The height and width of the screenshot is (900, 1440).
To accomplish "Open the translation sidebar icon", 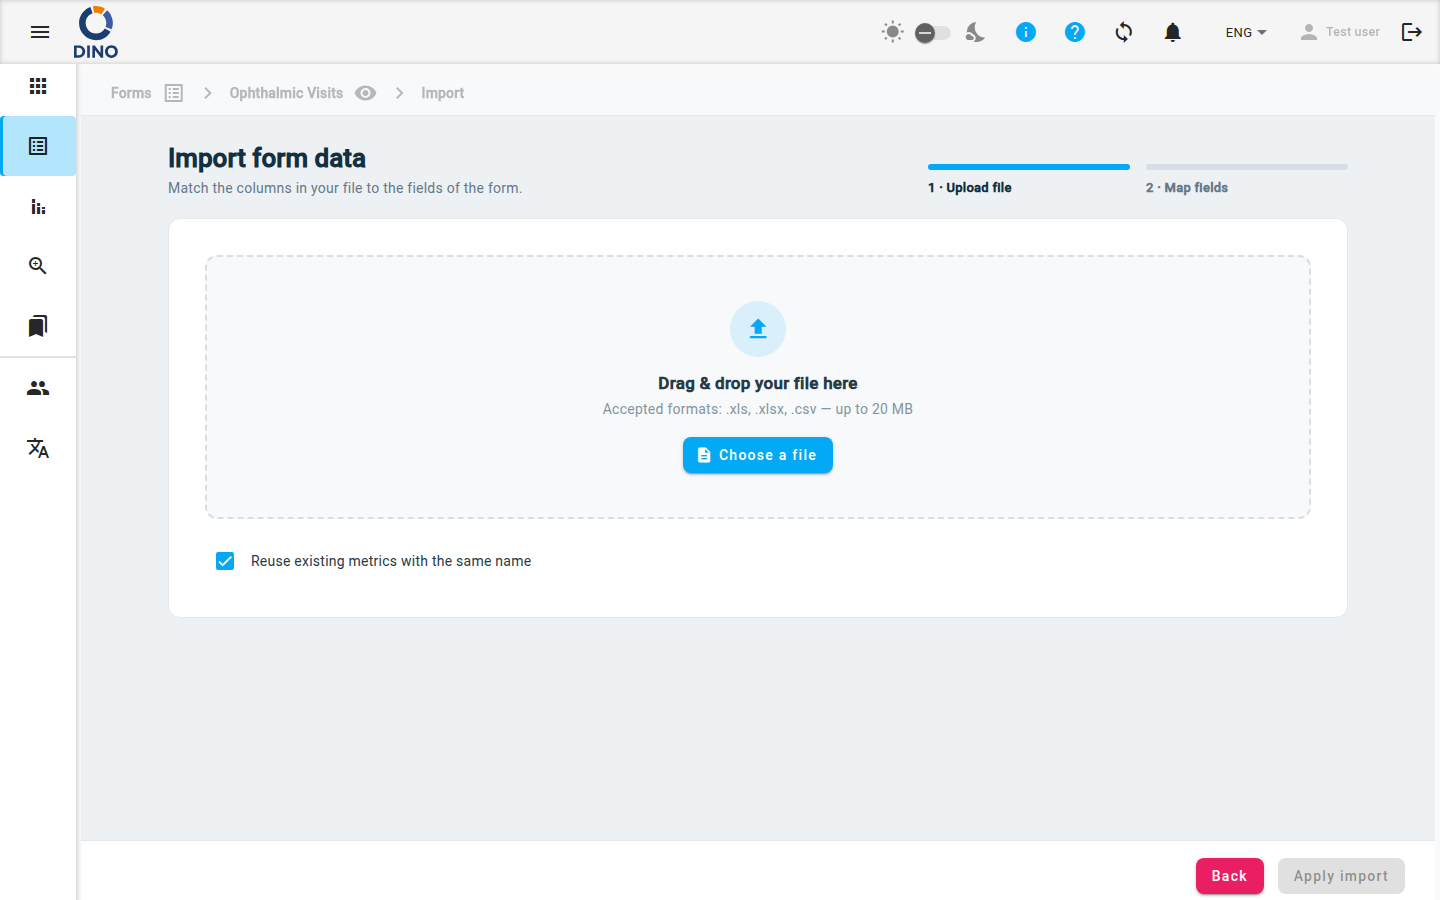I will pyautogui.click(x=38, y=448).
